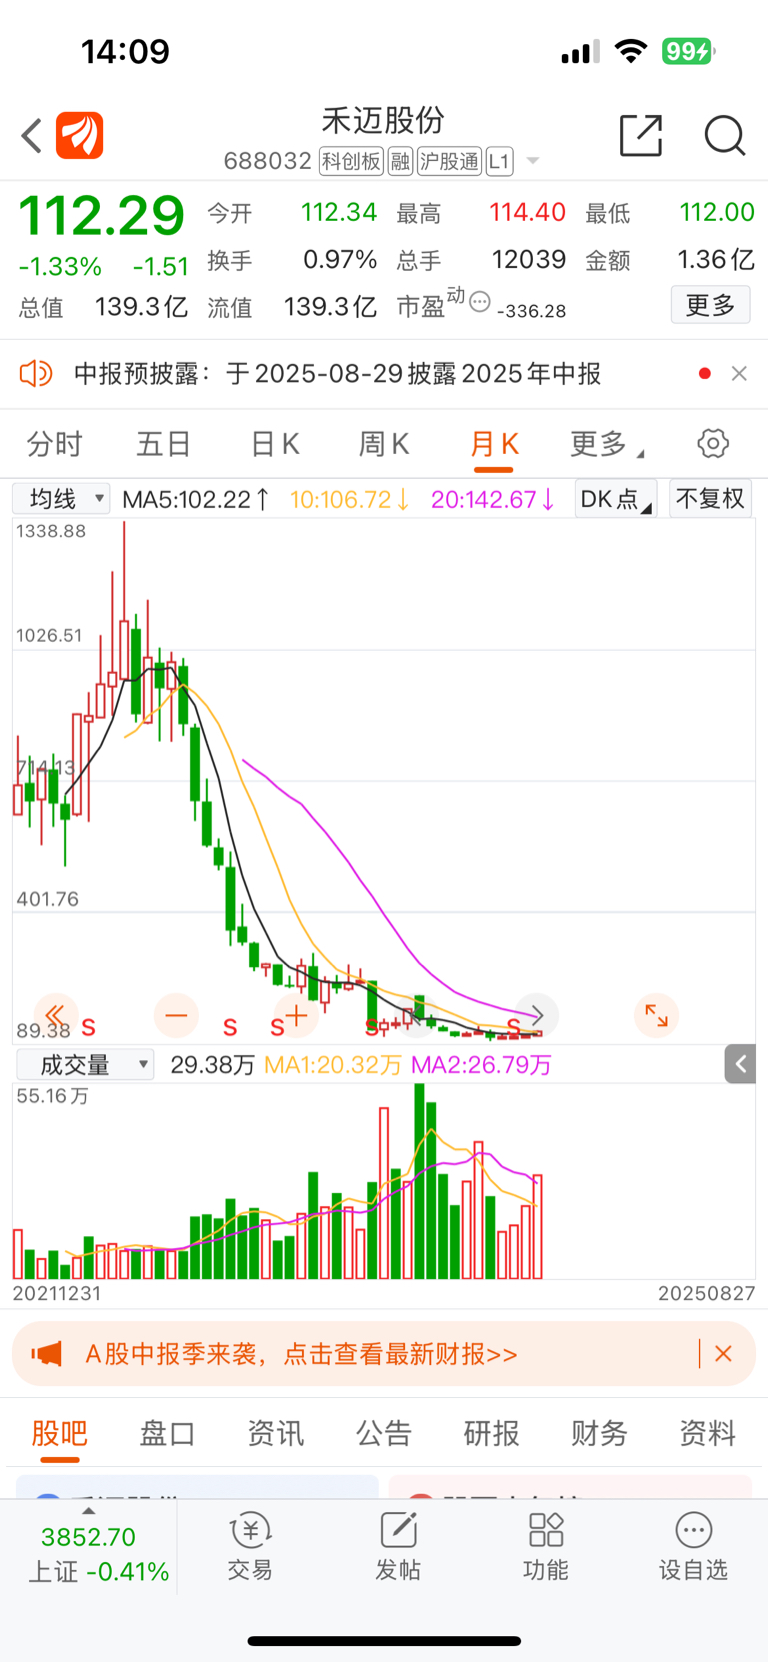768x1663 pixels.
Task: Open chart settings gear icon
Action: coord(713,443)
